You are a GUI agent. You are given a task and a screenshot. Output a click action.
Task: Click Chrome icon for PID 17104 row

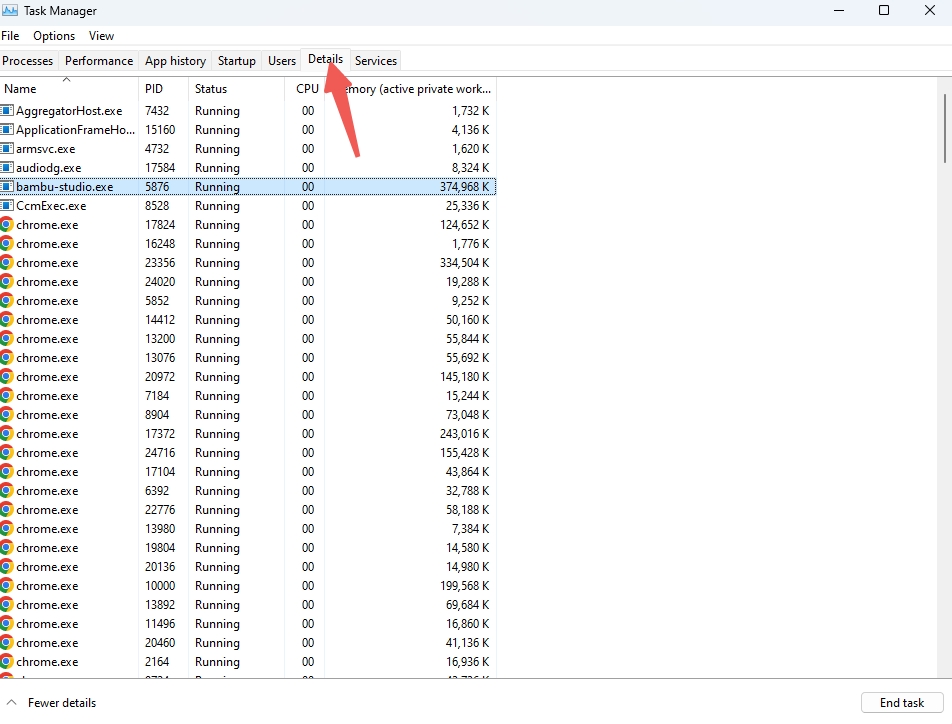[x=7, y=471]
